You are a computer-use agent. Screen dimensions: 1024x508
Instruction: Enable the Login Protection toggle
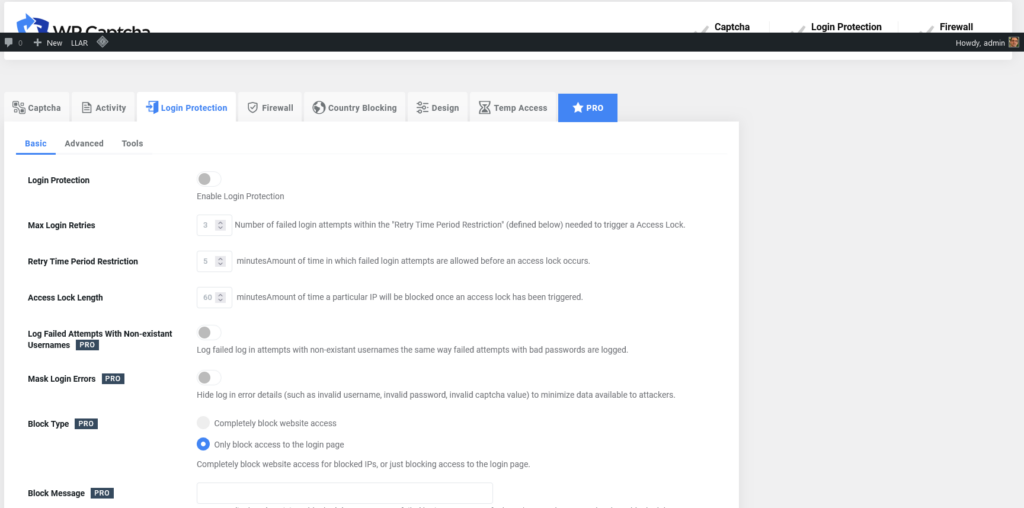pyautogui.click(x=208, y=179)
